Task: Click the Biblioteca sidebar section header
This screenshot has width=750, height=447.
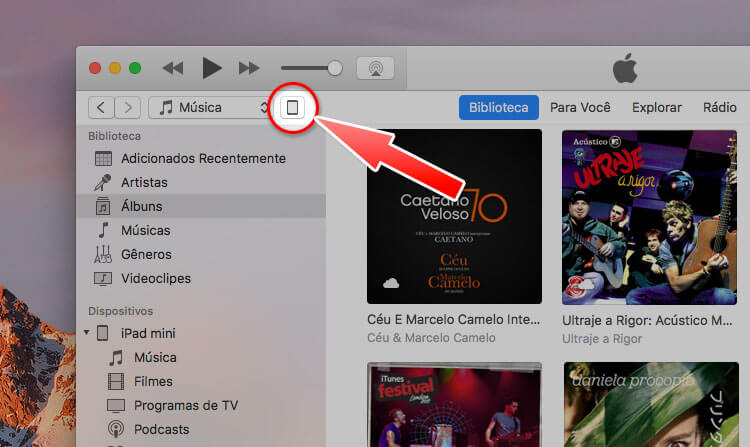Action: pos(114,136)
